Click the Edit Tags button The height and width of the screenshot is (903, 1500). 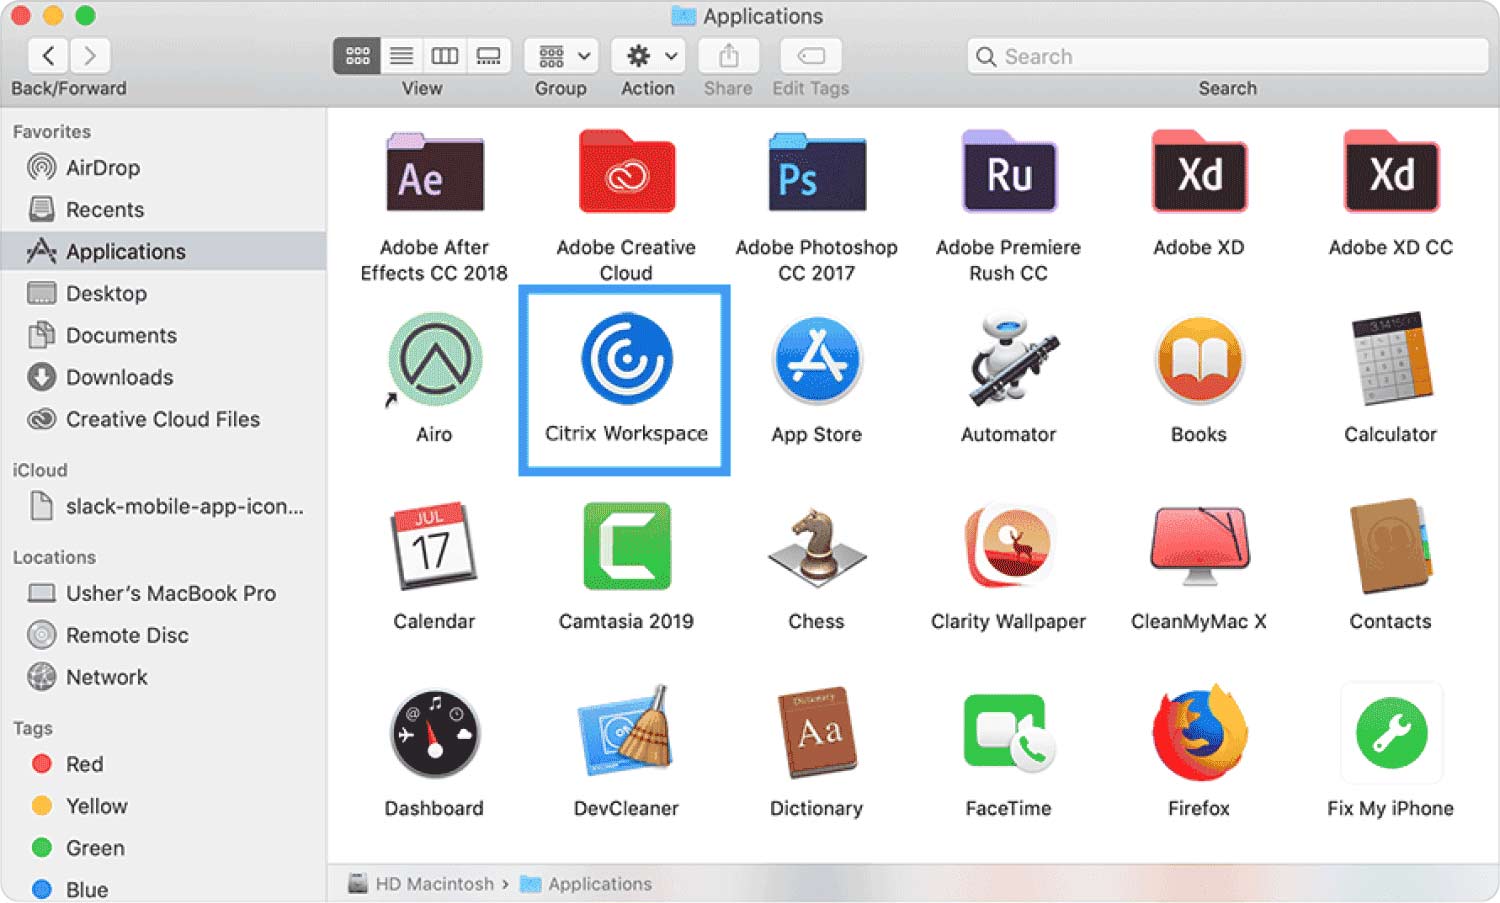[811, 56]
